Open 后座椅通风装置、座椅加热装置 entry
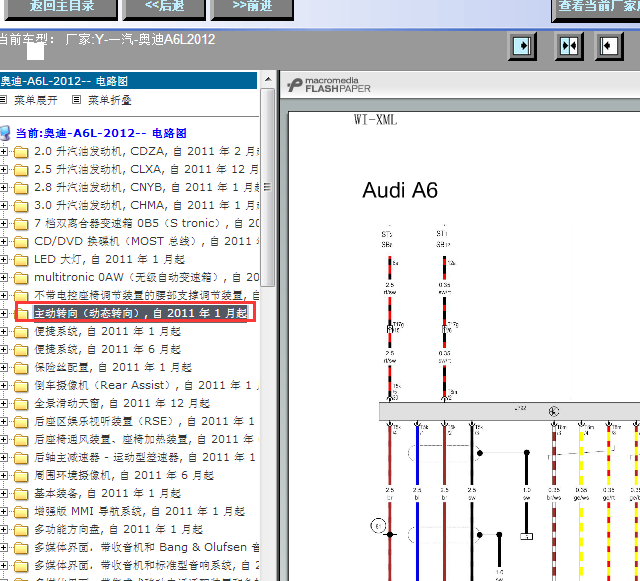 click(x=146, y=439)
